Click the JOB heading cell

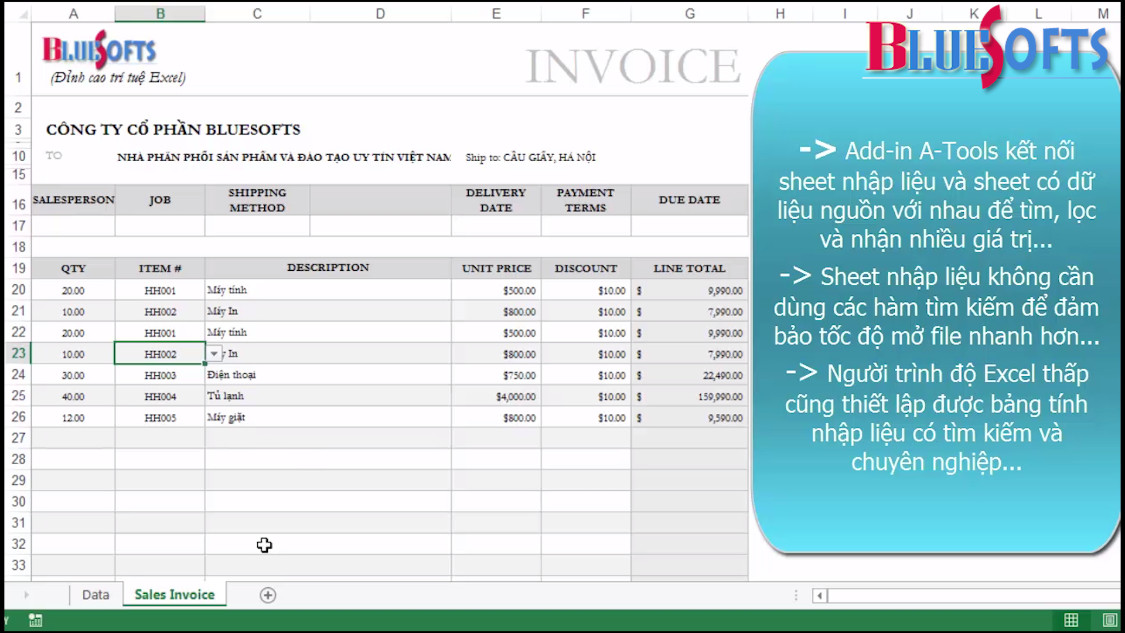point(160,200)
